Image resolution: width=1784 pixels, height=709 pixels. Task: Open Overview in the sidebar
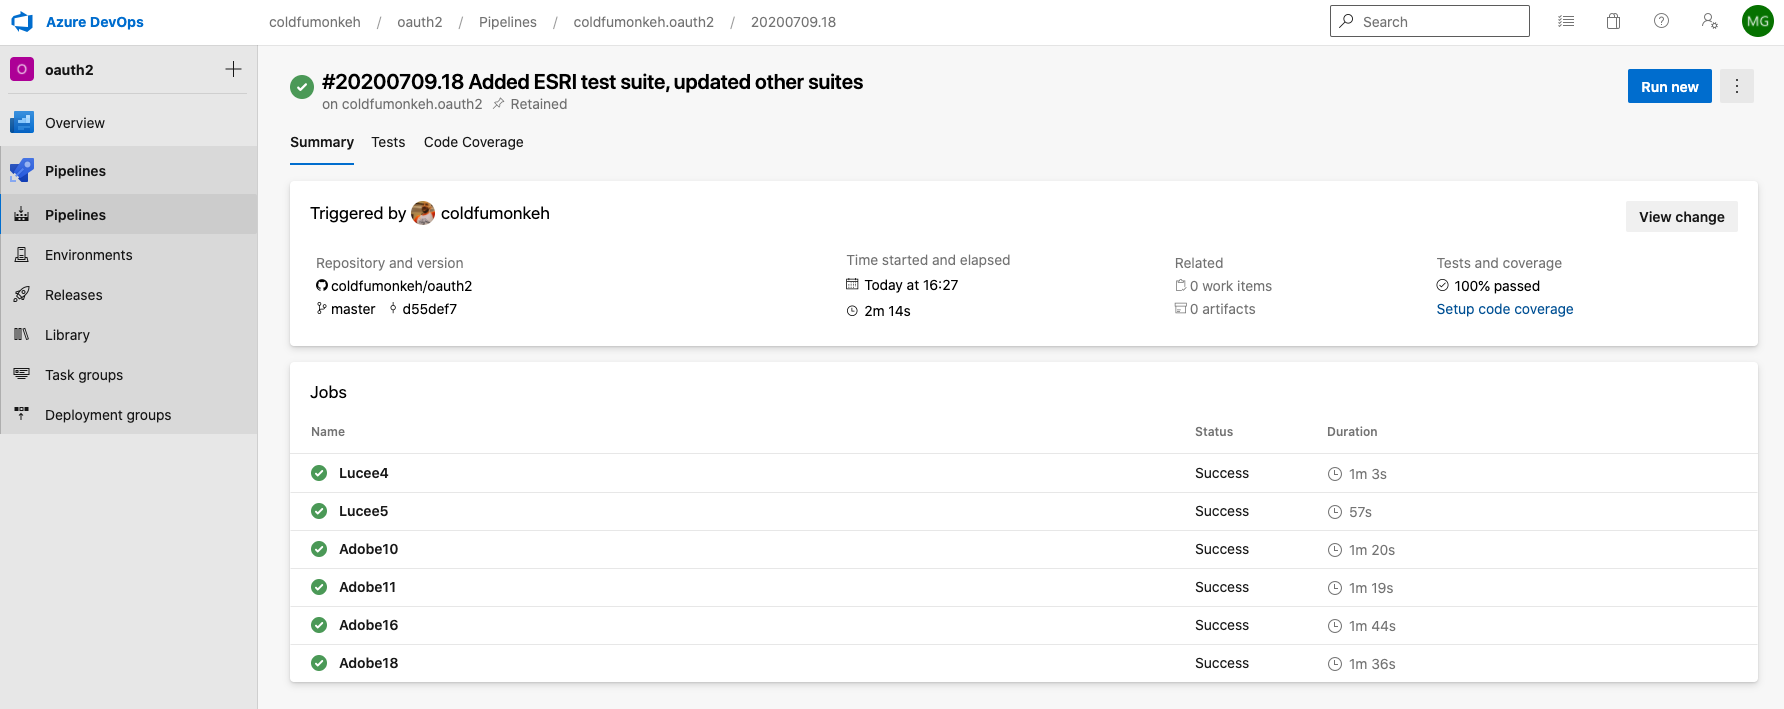coord(129,123)
